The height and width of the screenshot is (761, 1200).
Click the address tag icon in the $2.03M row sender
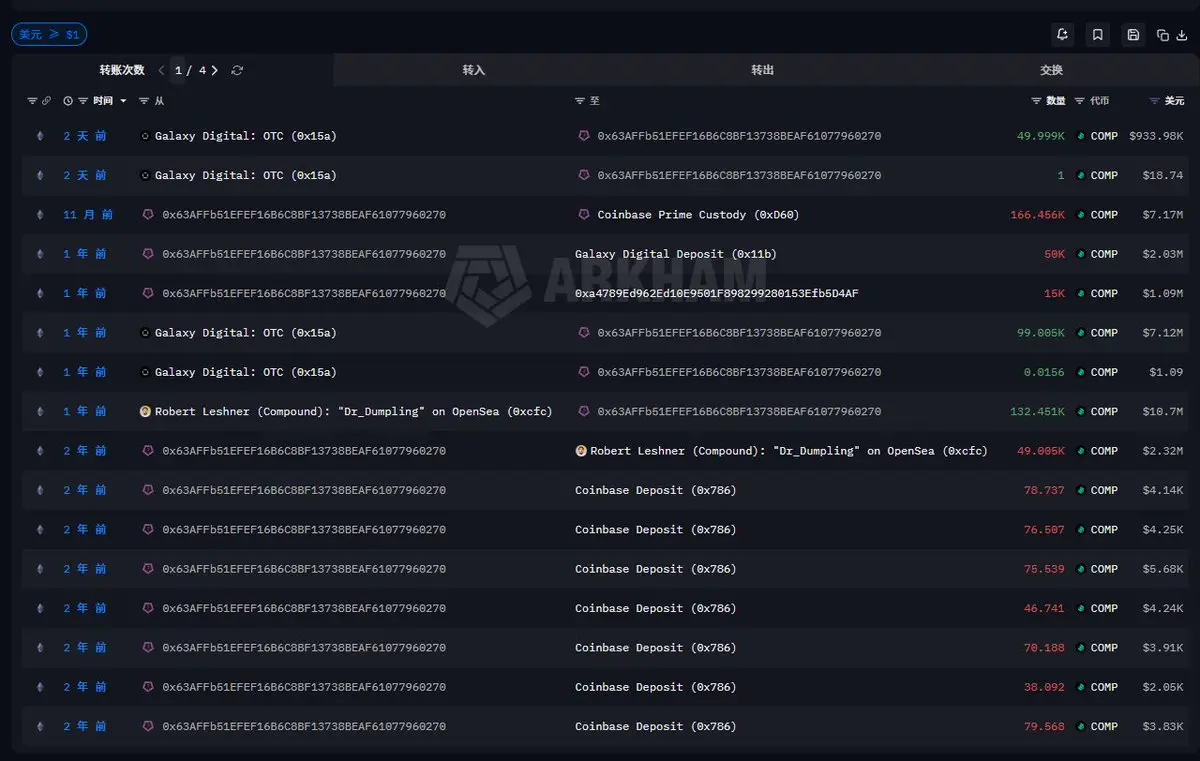click(149, 254)
